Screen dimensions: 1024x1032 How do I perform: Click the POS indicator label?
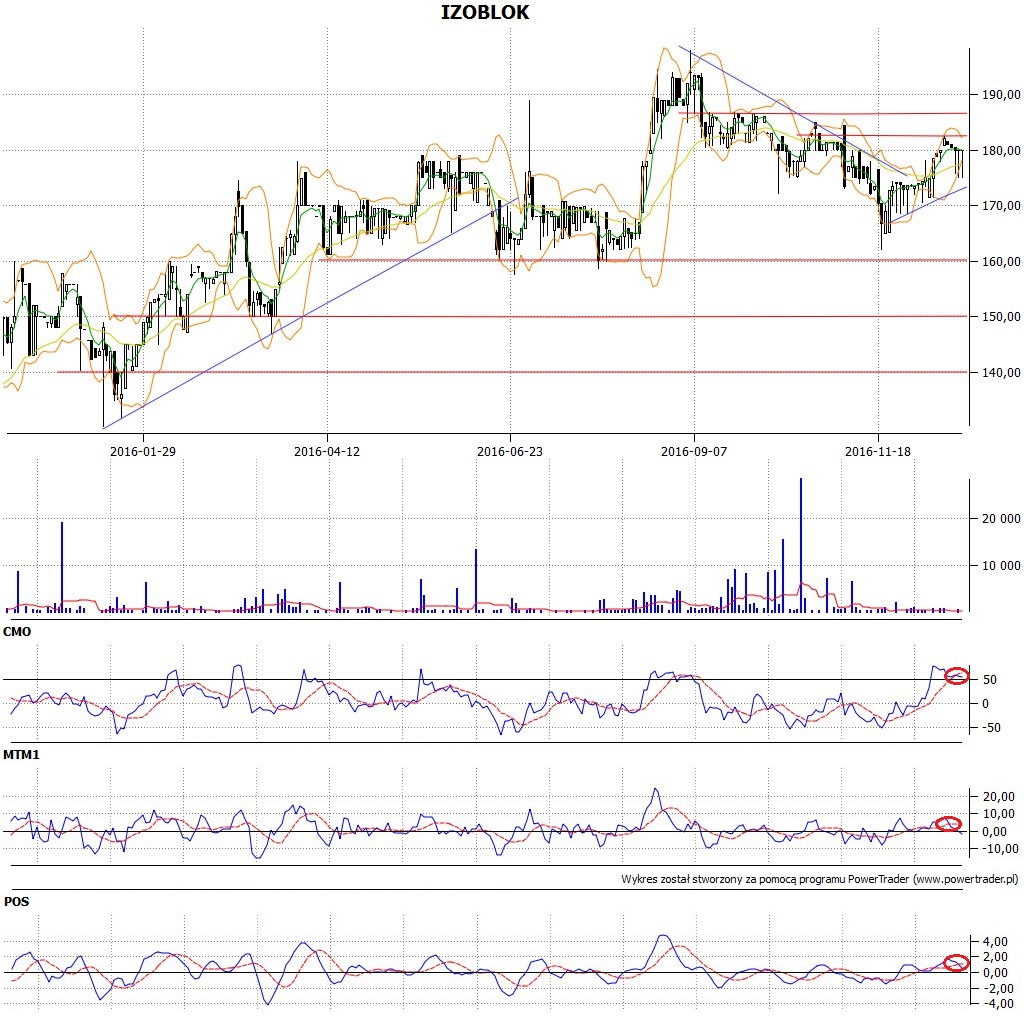16,902
